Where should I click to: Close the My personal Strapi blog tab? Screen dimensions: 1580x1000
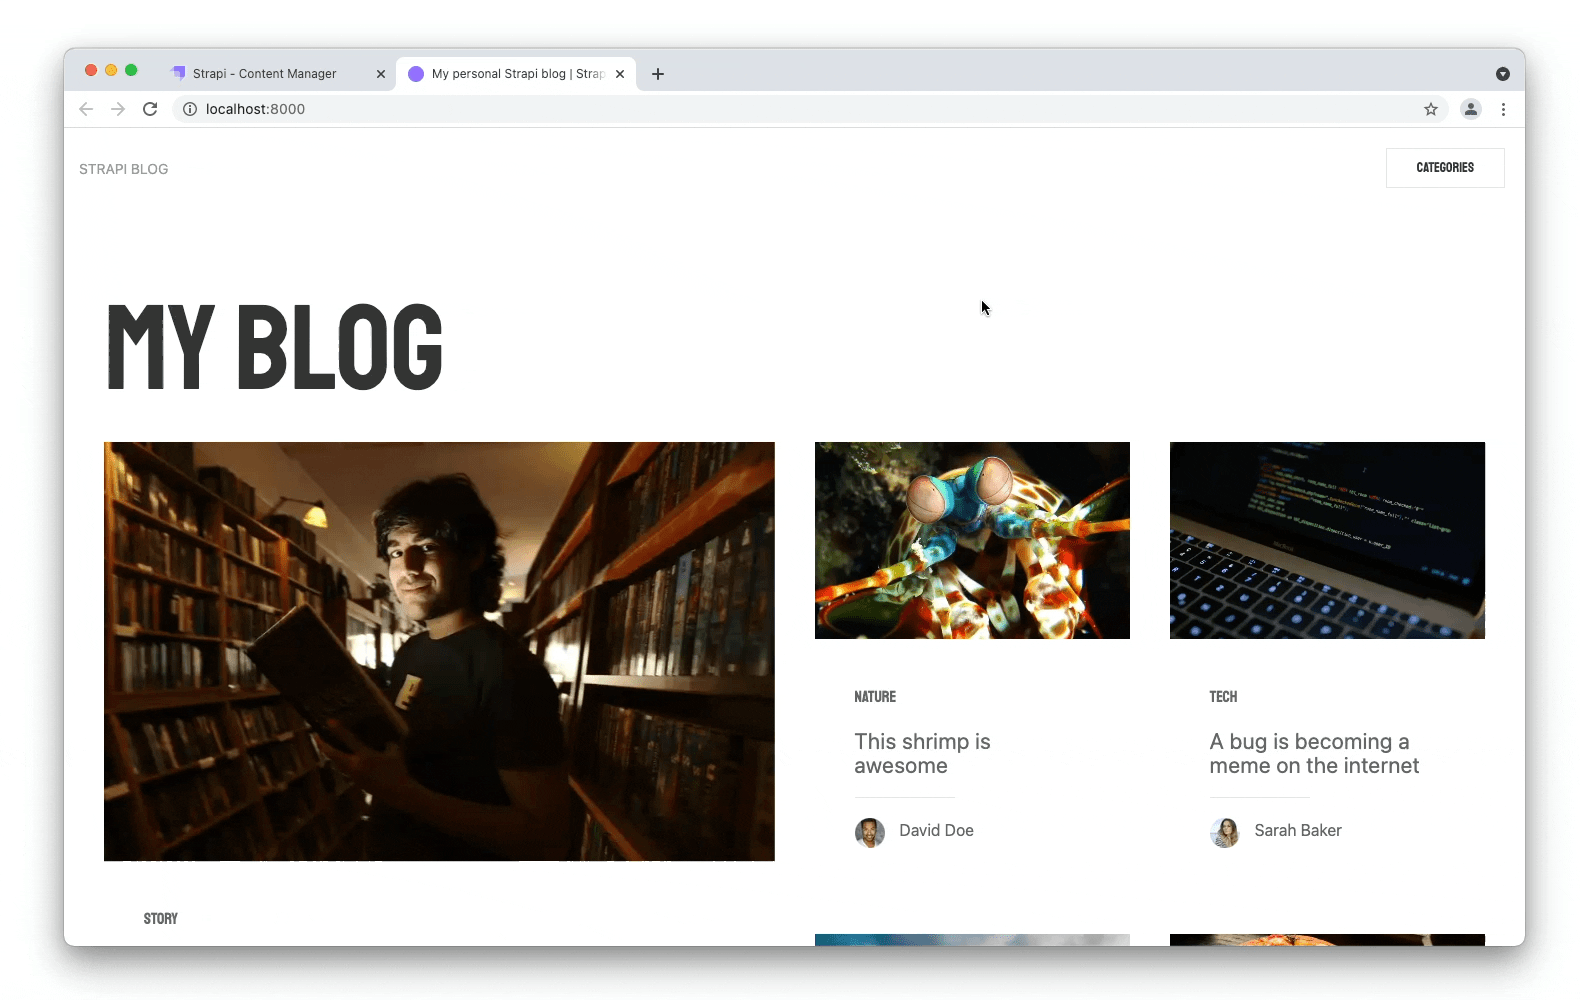click(620, 74)
